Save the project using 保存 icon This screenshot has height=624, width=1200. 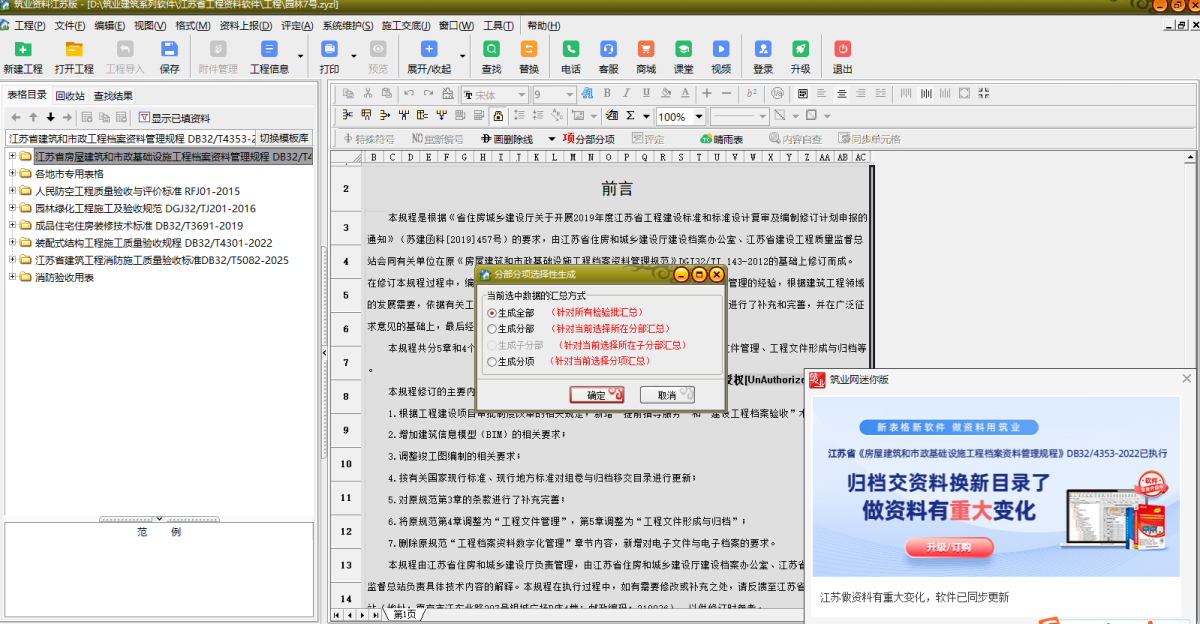tap(170, 56)
